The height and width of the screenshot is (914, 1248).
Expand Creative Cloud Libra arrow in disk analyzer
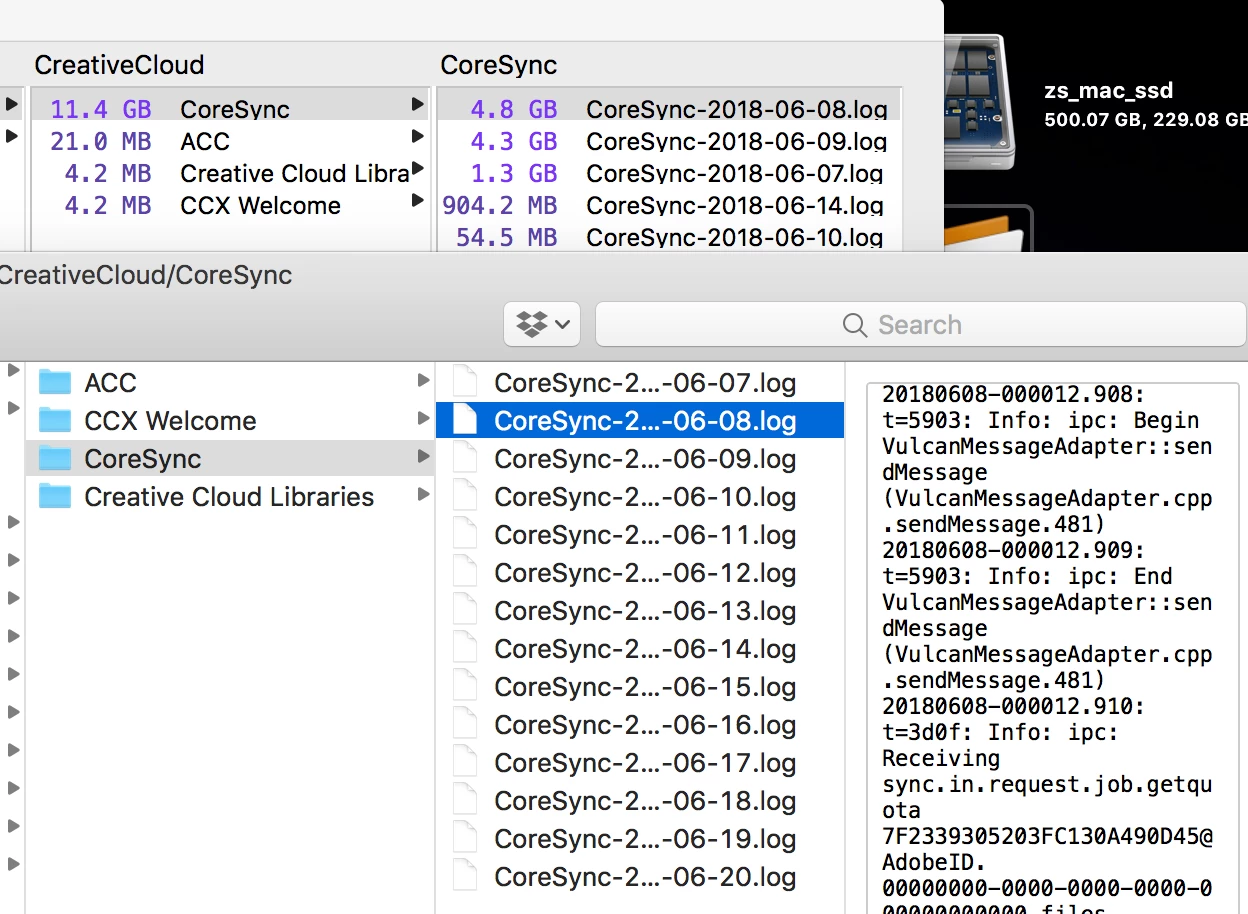coord(417,168)
